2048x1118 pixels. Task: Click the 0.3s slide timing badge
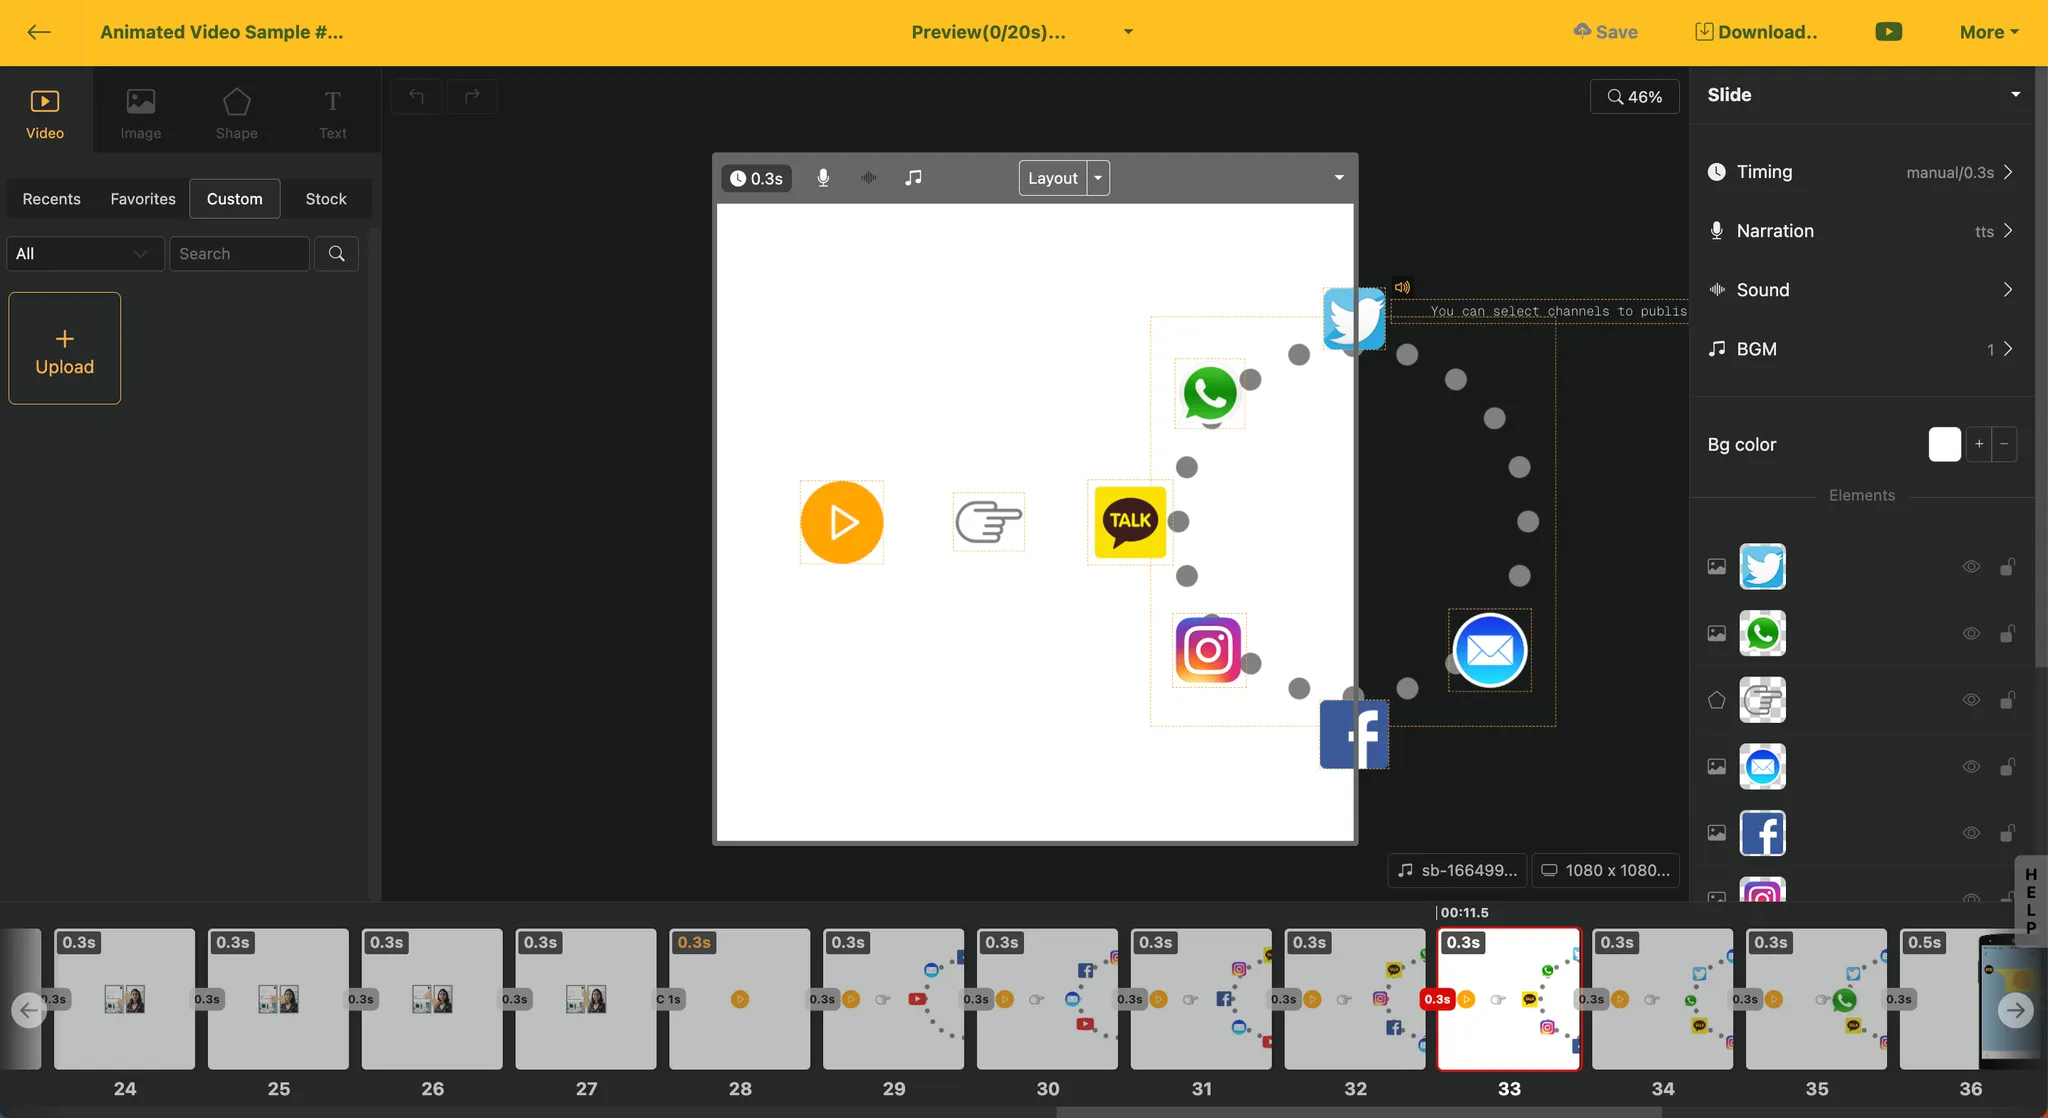757,178
